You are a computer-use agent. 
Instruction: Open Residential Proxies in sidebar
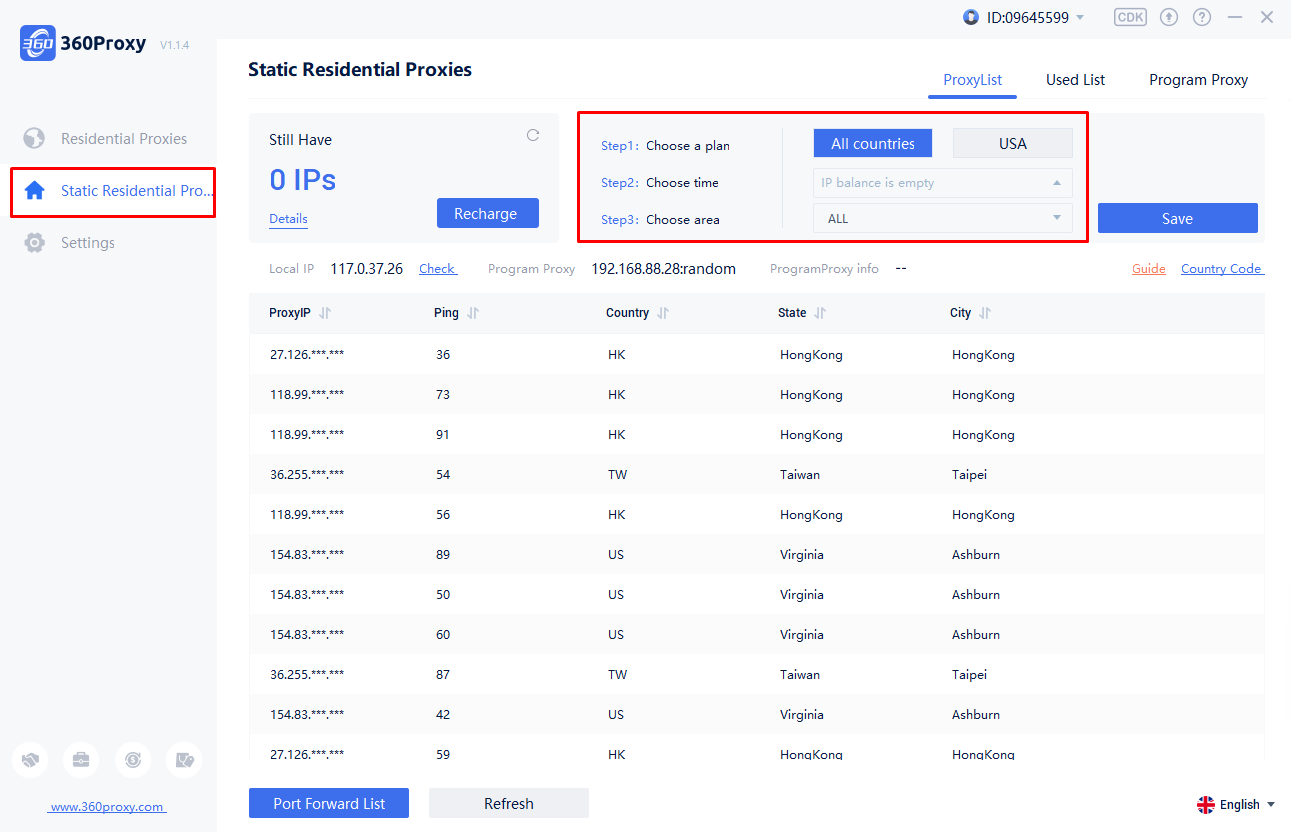coord(105,139)
